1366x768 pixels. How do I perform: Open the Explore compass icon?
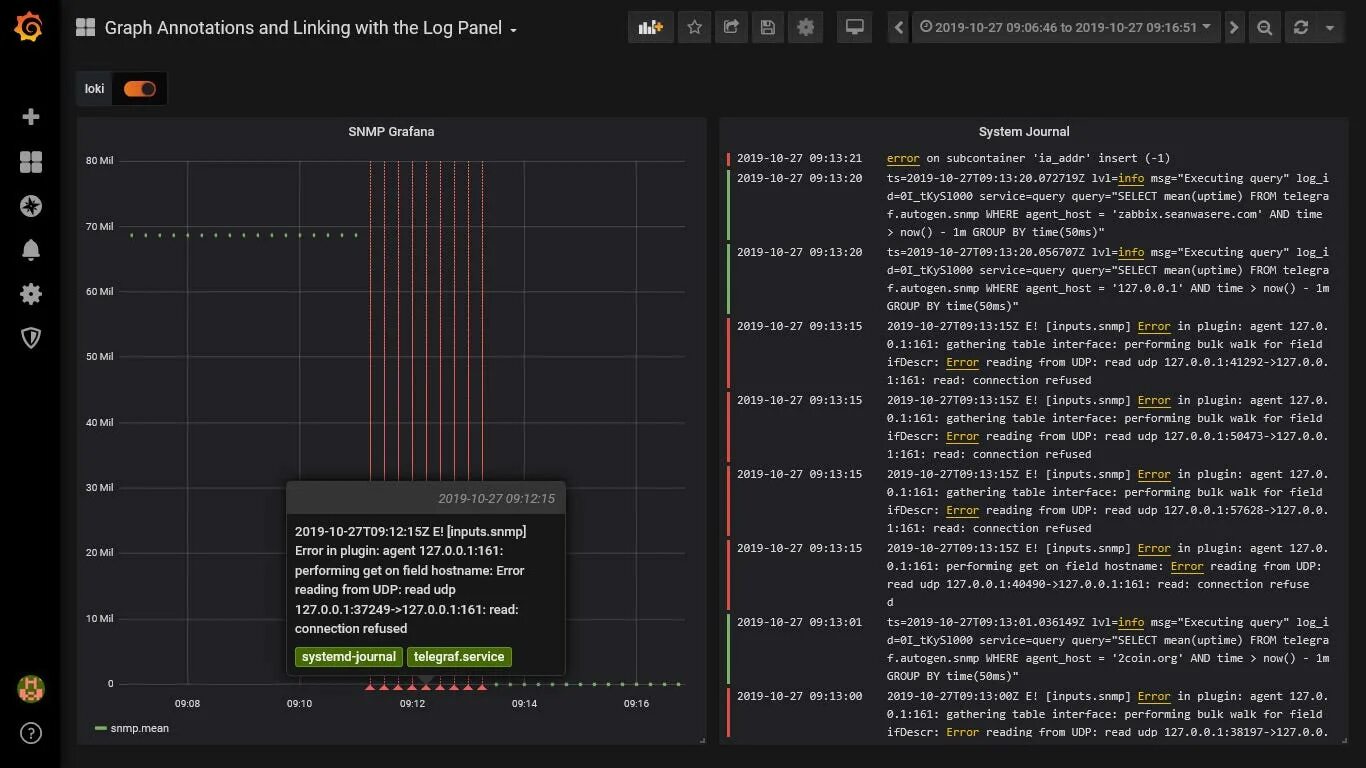tap(31, 206)
